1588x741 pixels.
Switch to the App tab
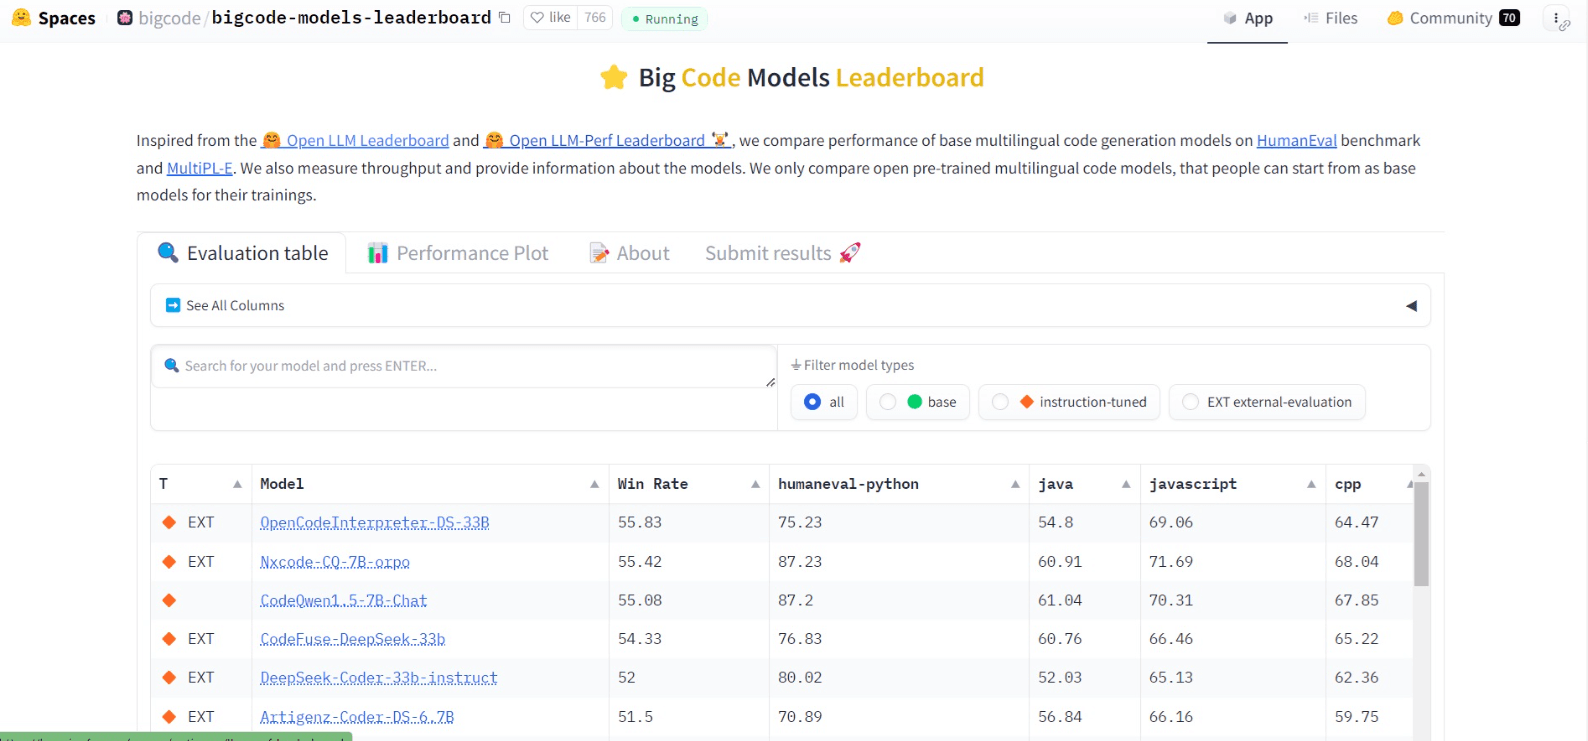click(1248, 18)
